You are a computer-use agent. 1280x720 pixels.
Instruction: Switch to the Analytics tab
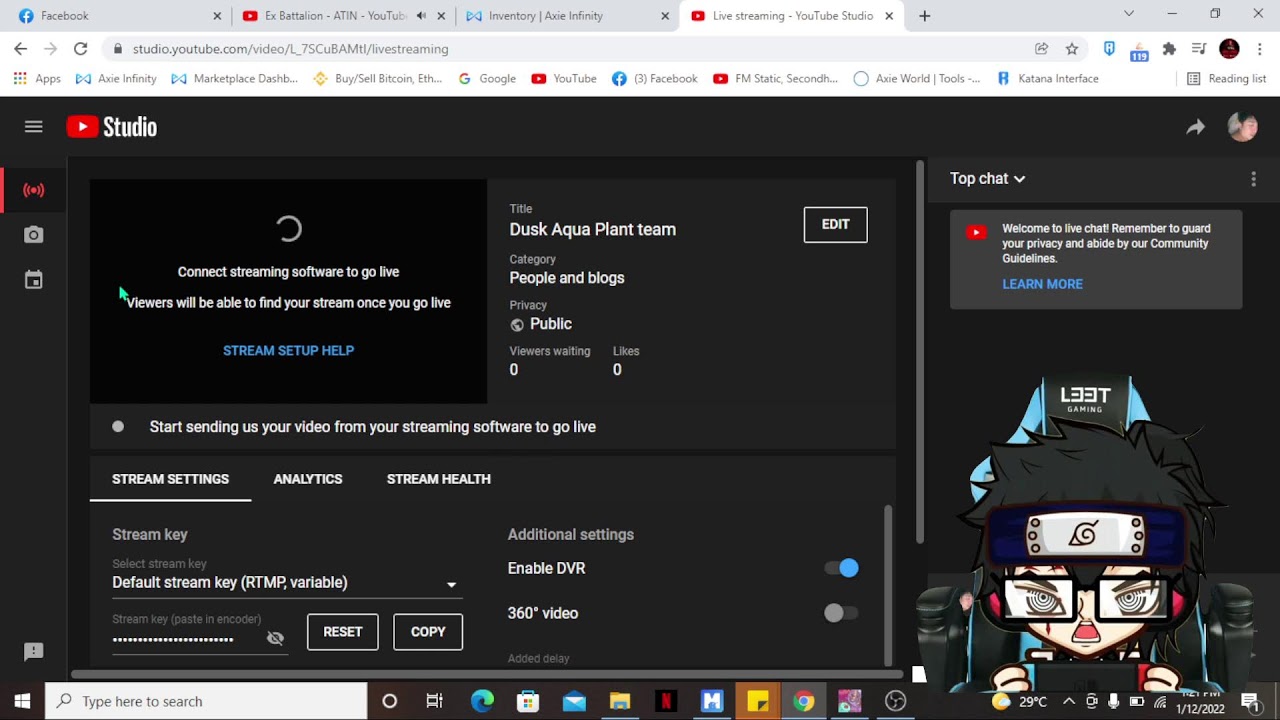[x=308, y=479]
